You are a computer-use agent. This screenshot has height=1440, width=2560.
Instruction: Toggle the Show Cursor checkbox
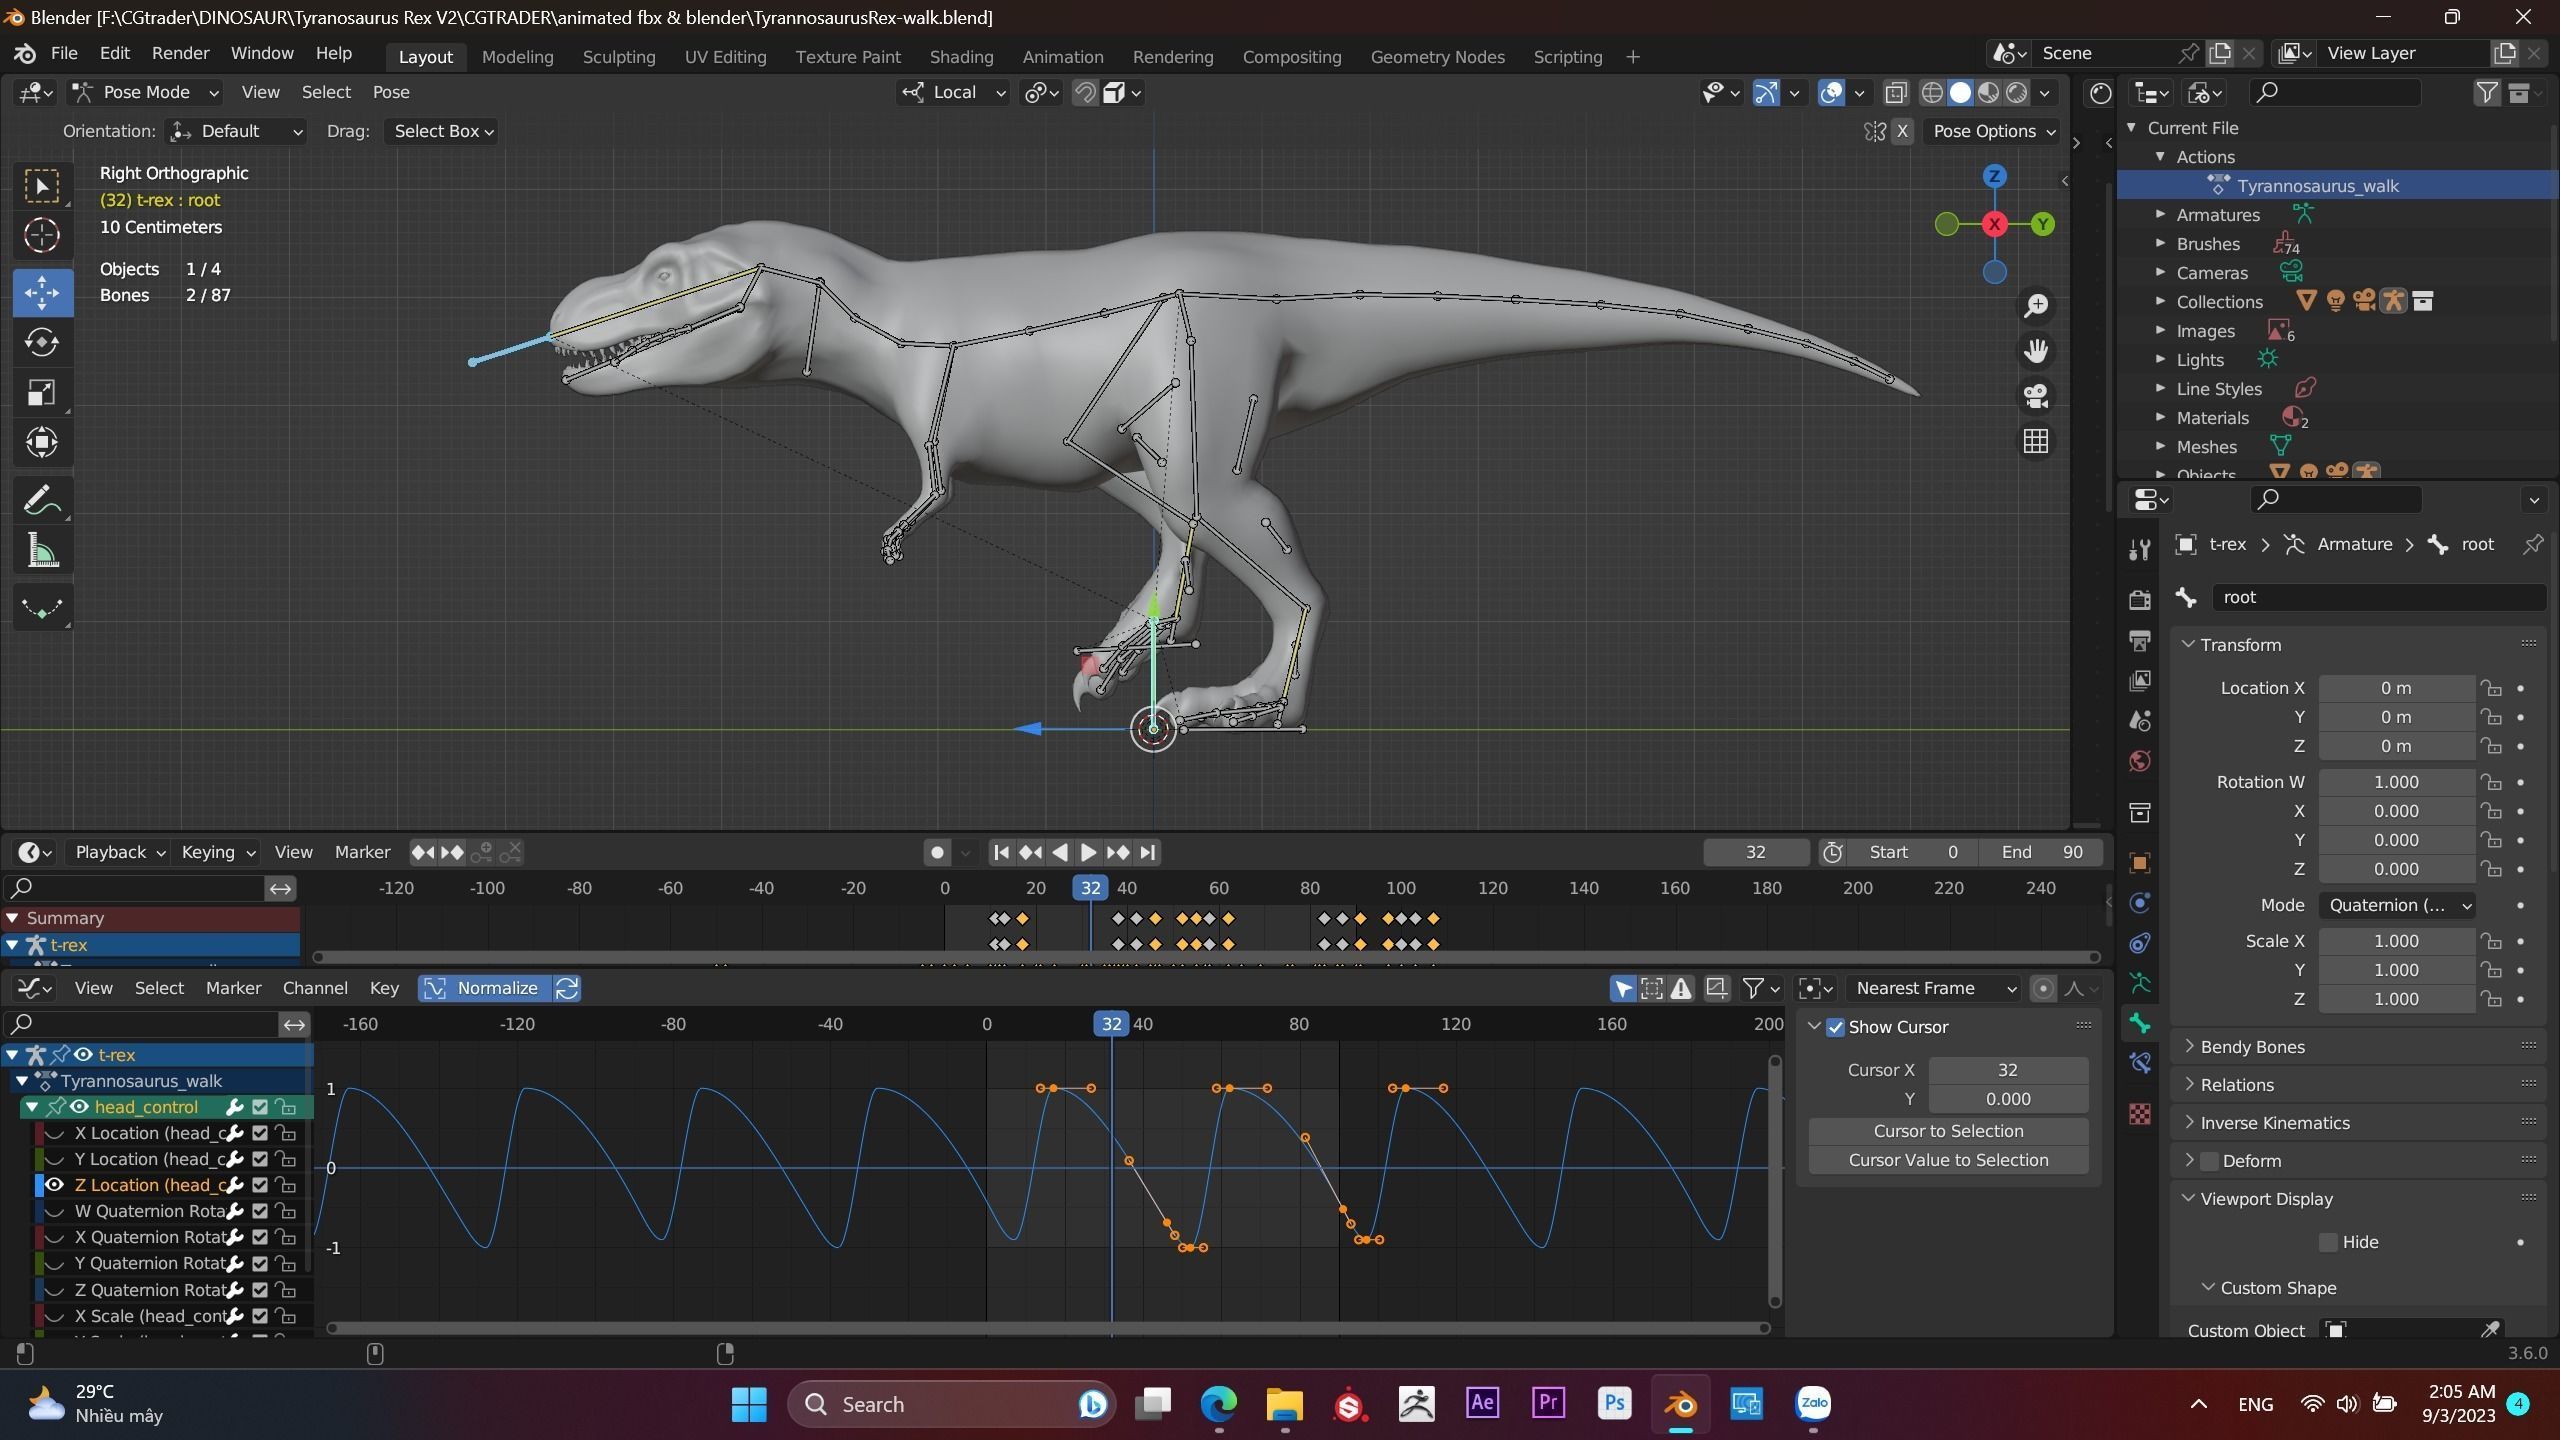[x=1835, y=1027]
